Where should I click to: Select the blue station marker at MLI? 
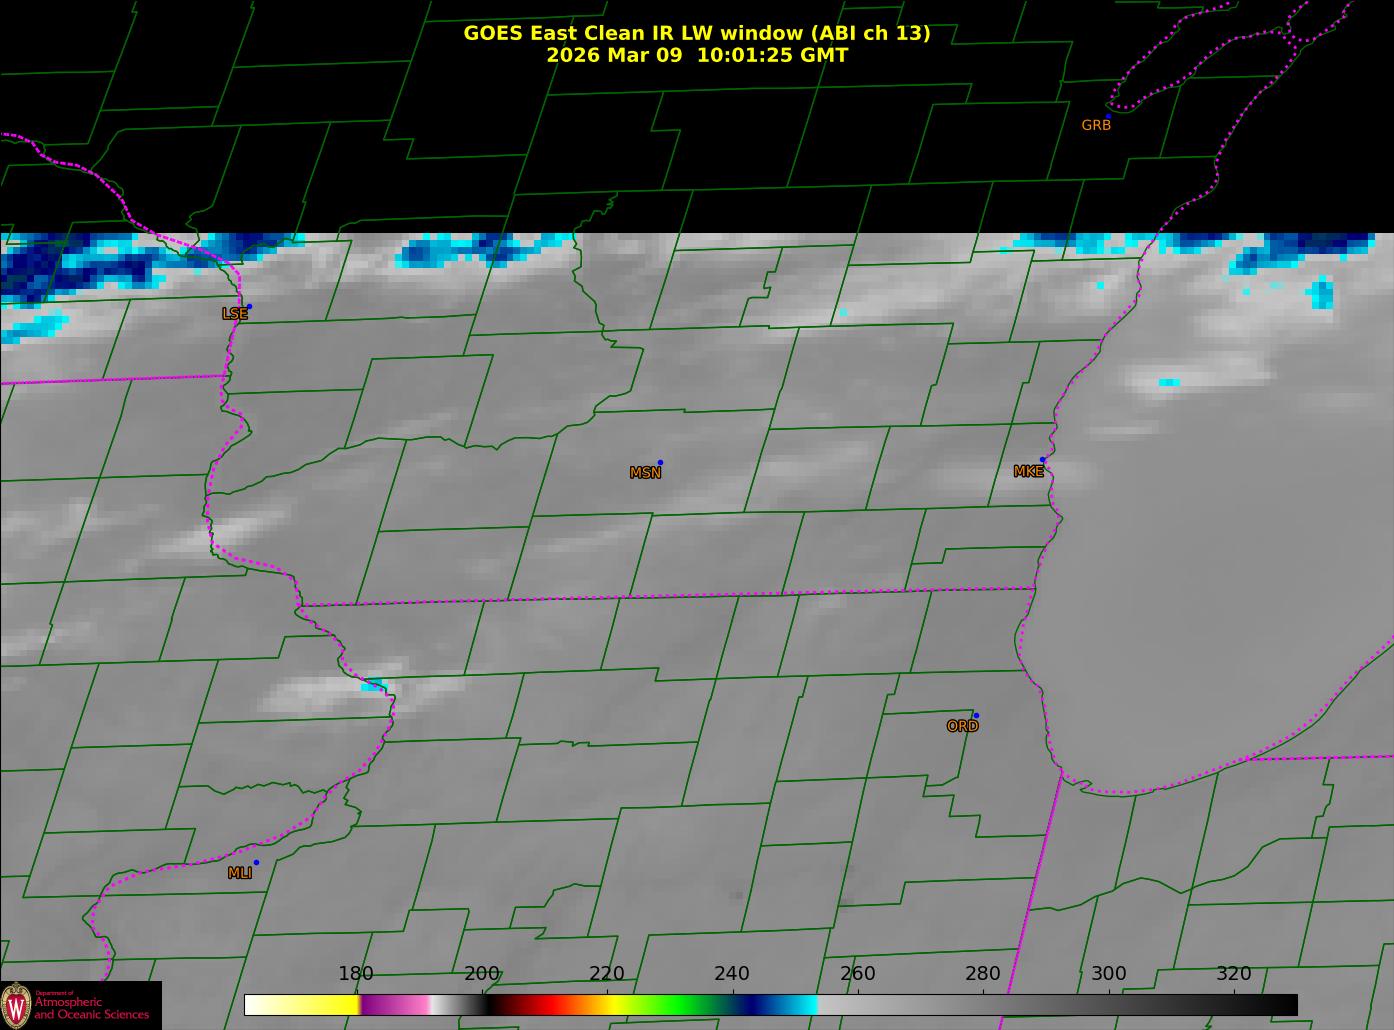pyautogui.click(x=256, y=863)
